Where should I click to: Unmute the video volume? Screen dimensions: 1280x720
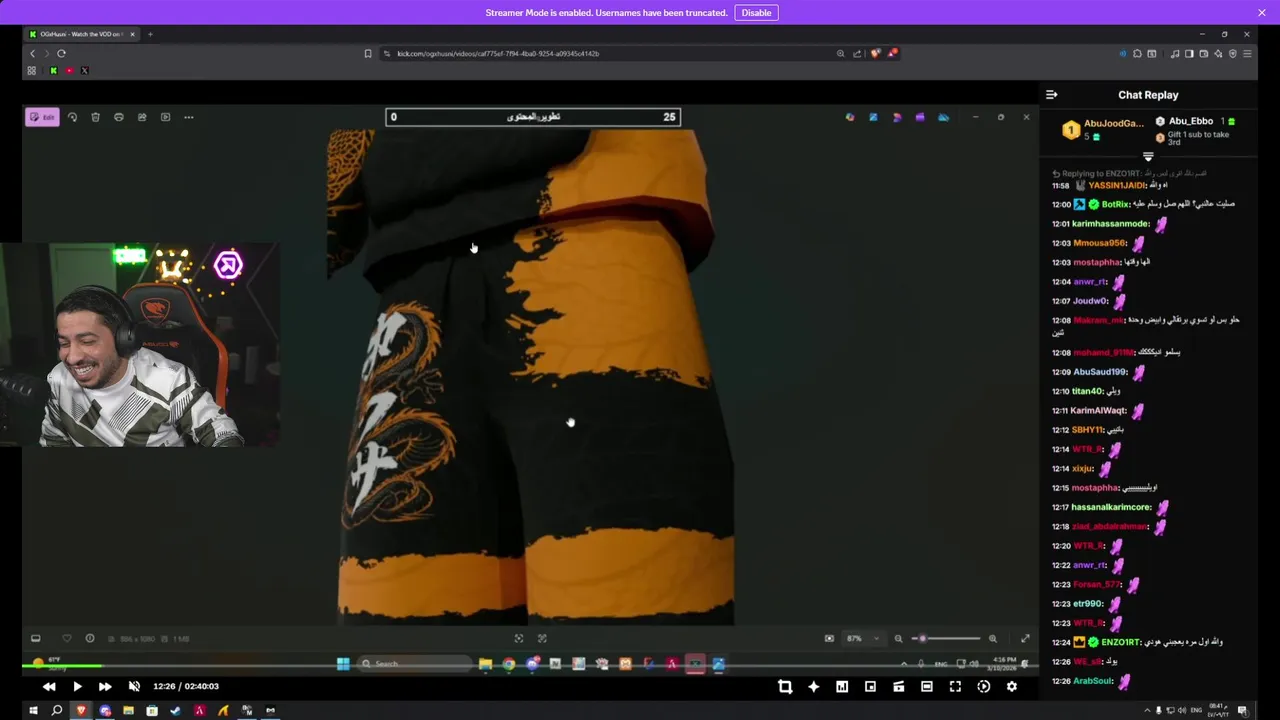134,686
